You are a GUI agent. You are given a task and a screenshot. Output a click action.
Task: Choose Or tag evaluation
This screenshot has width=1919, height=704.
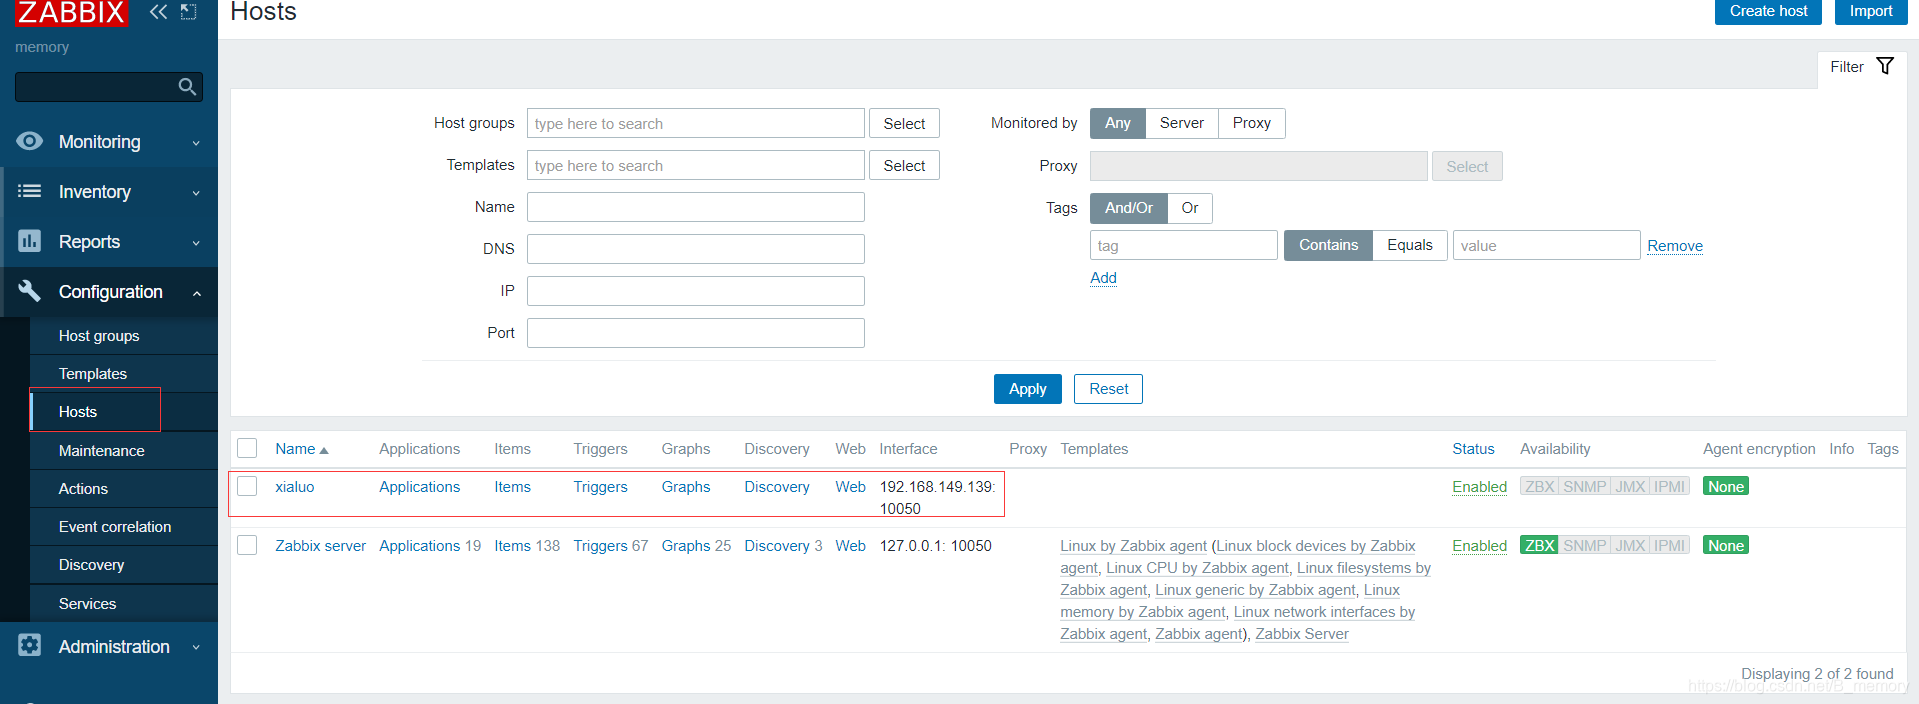[x=1190, y=208]
